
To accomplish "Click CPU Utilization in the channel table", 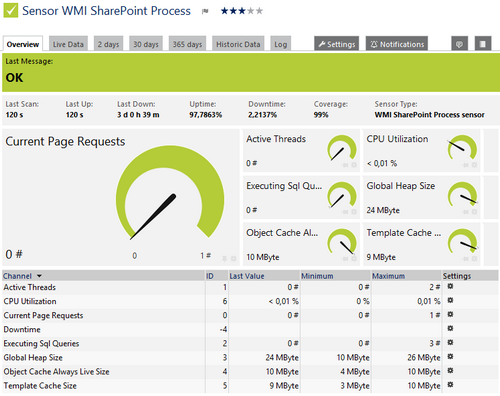I will coord(30,301).
